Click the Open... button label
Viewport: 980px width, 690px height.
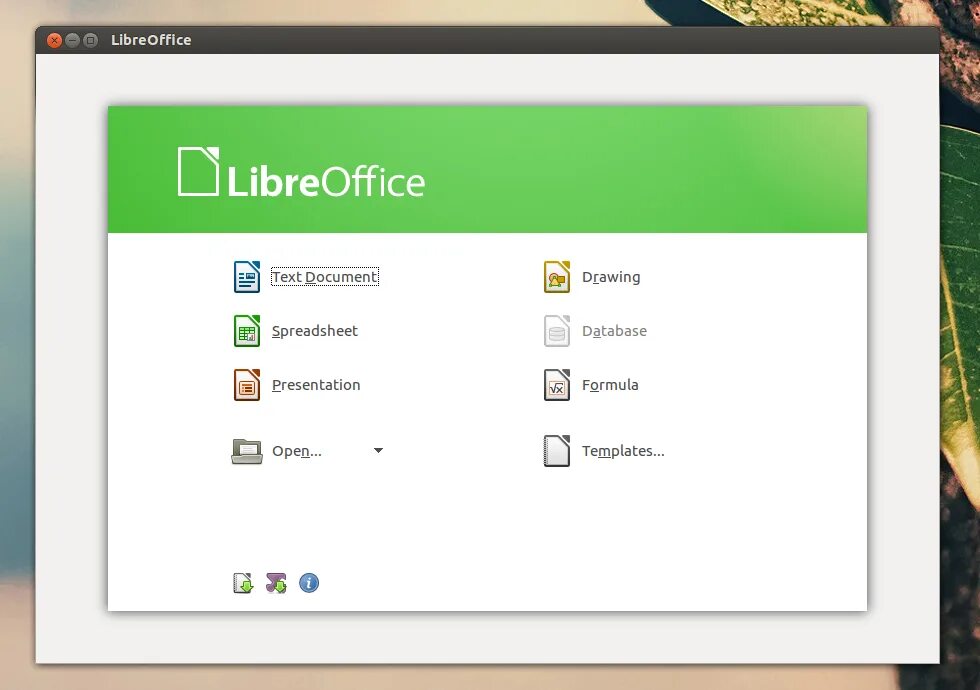[297, 451]
